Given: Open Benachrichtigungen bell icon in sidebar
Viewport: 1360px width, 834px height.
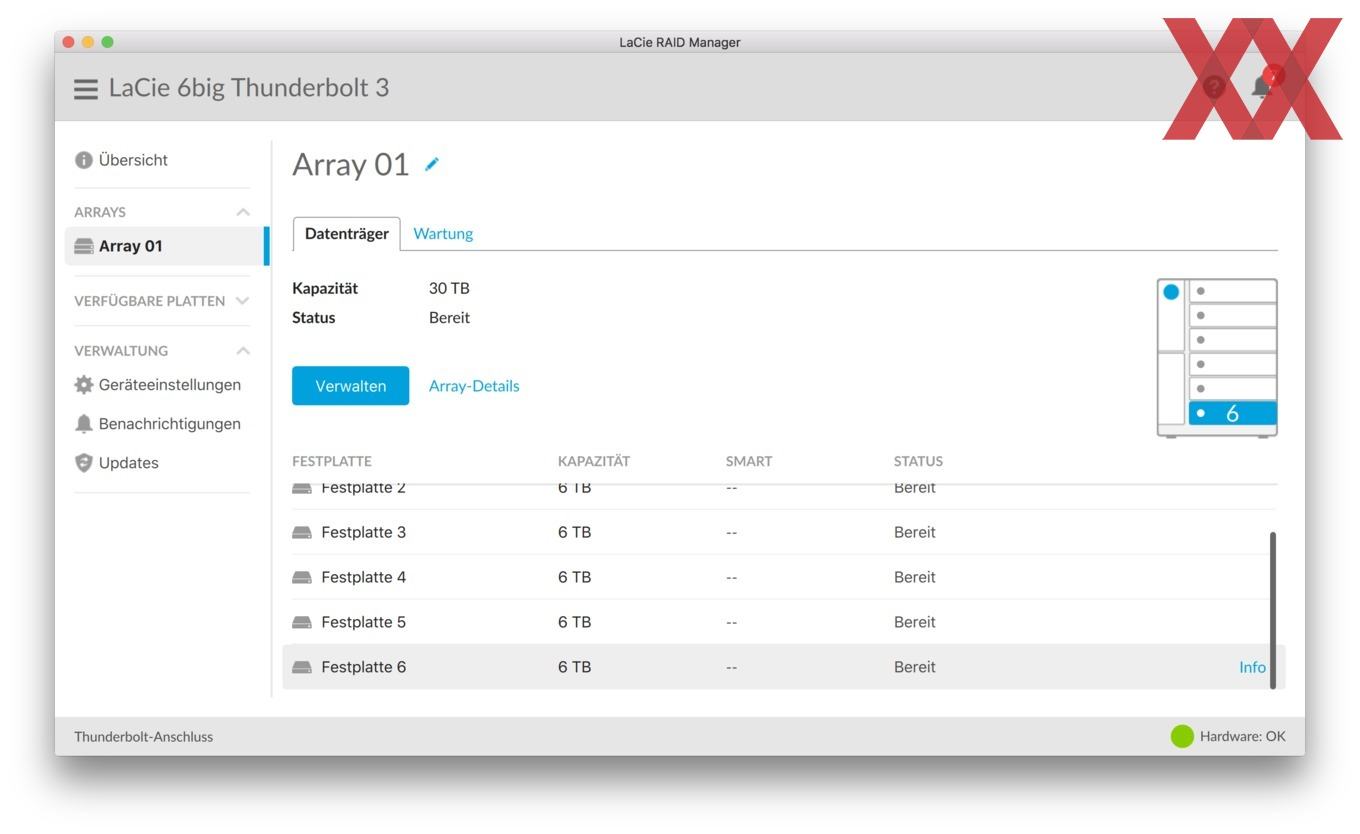Looking at the screenshot, I should pyautogui.click(x=84, y=424).
